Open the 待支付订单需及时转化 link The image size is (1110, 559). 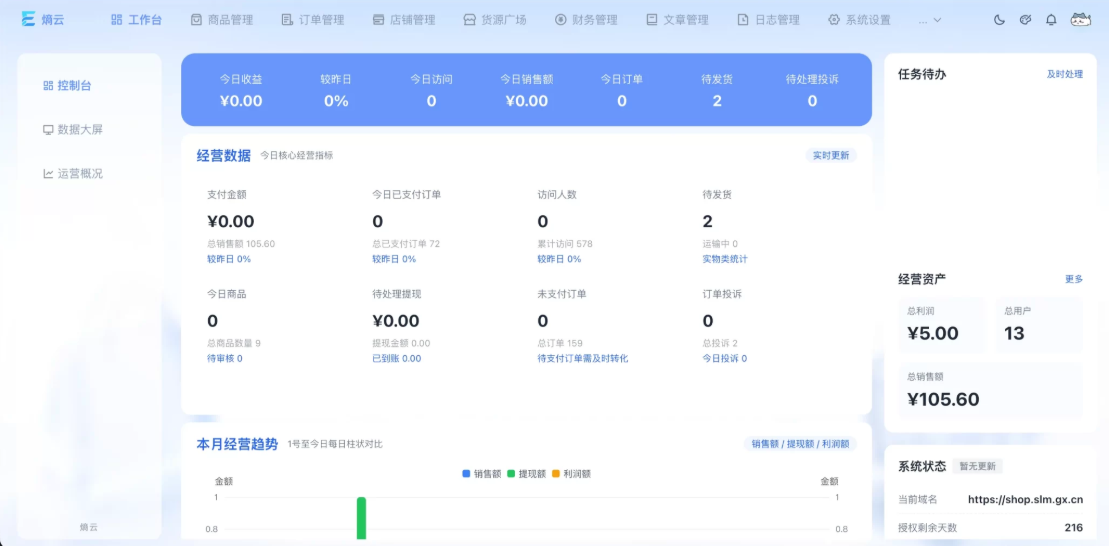point(582,359)
